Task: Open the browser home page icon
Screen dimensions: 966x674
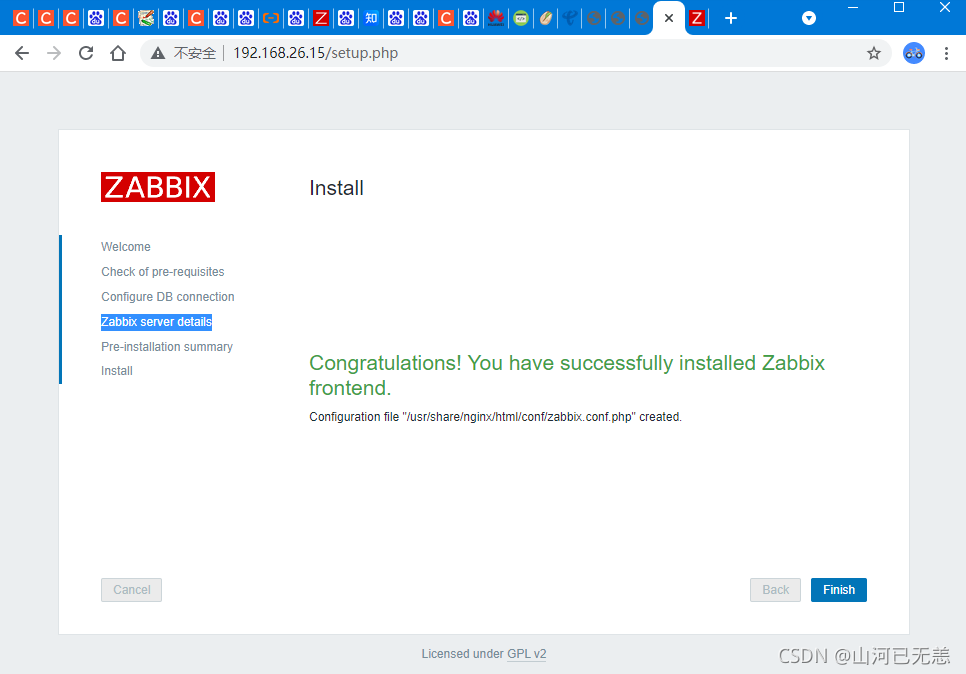Action: point(118,53)
